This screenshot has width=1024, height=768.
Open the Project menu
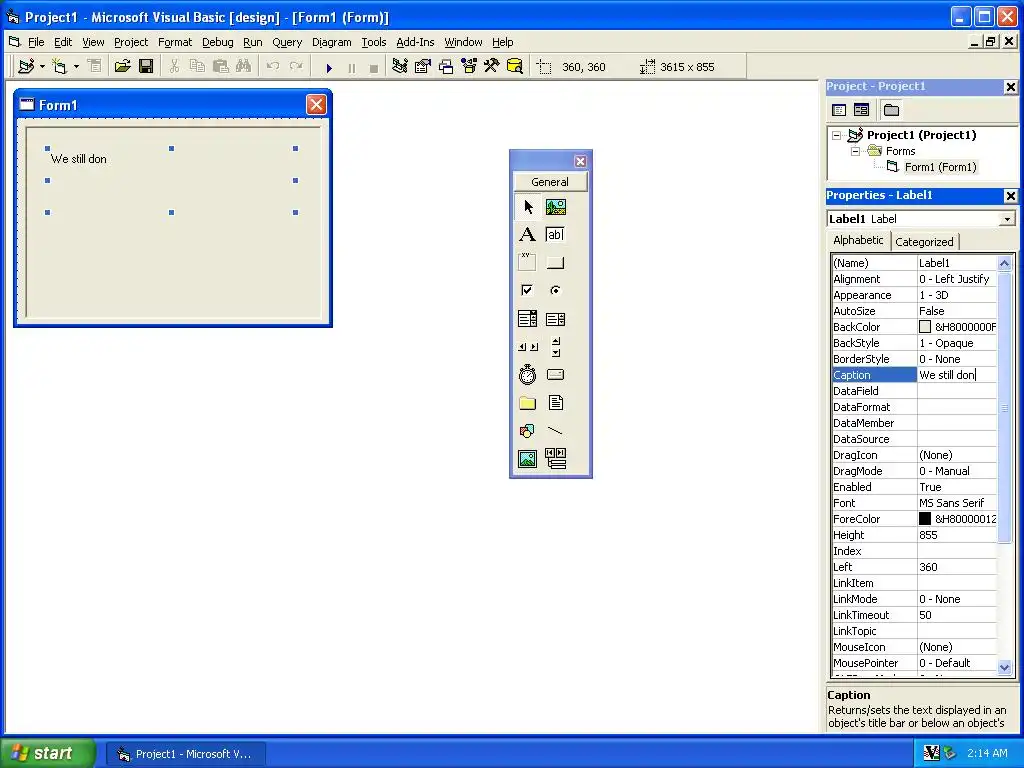[131, 42]
